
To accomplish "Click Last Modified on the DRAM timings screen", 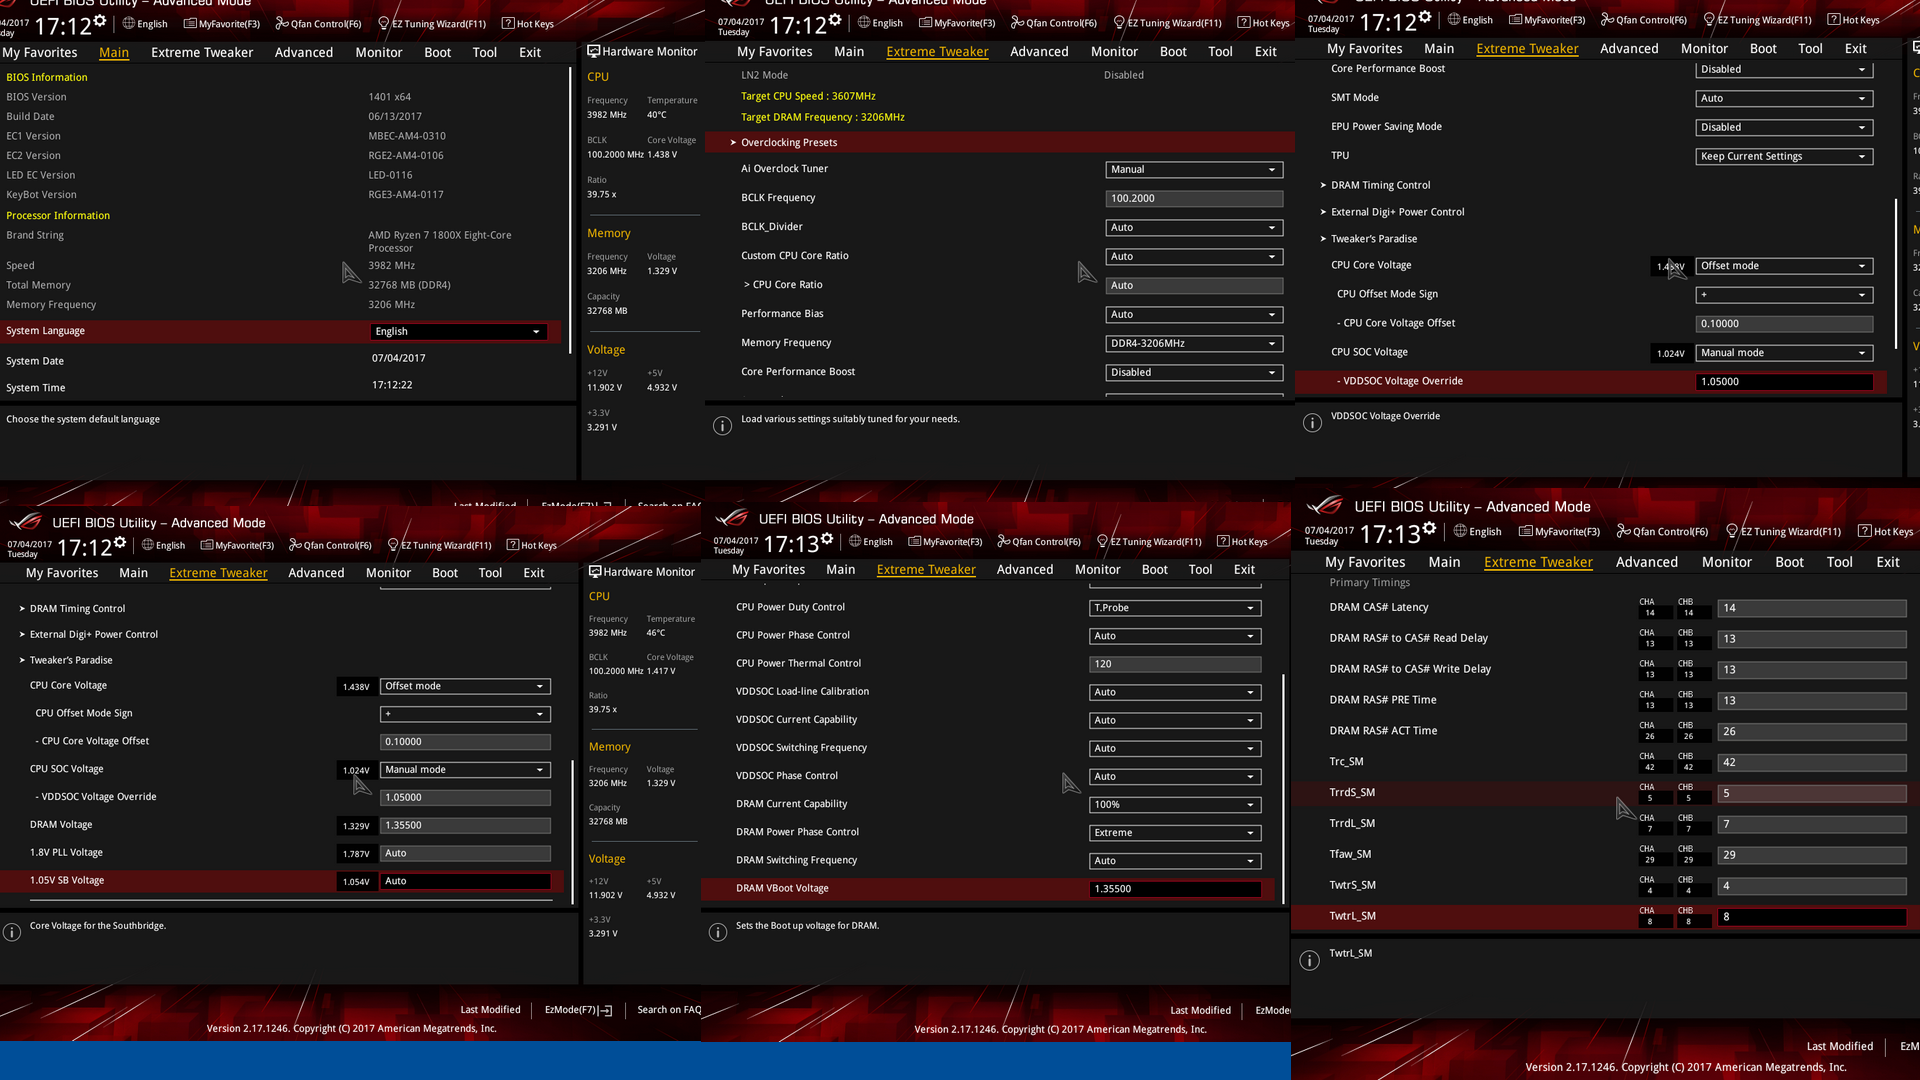I will pos(1840,1046).
